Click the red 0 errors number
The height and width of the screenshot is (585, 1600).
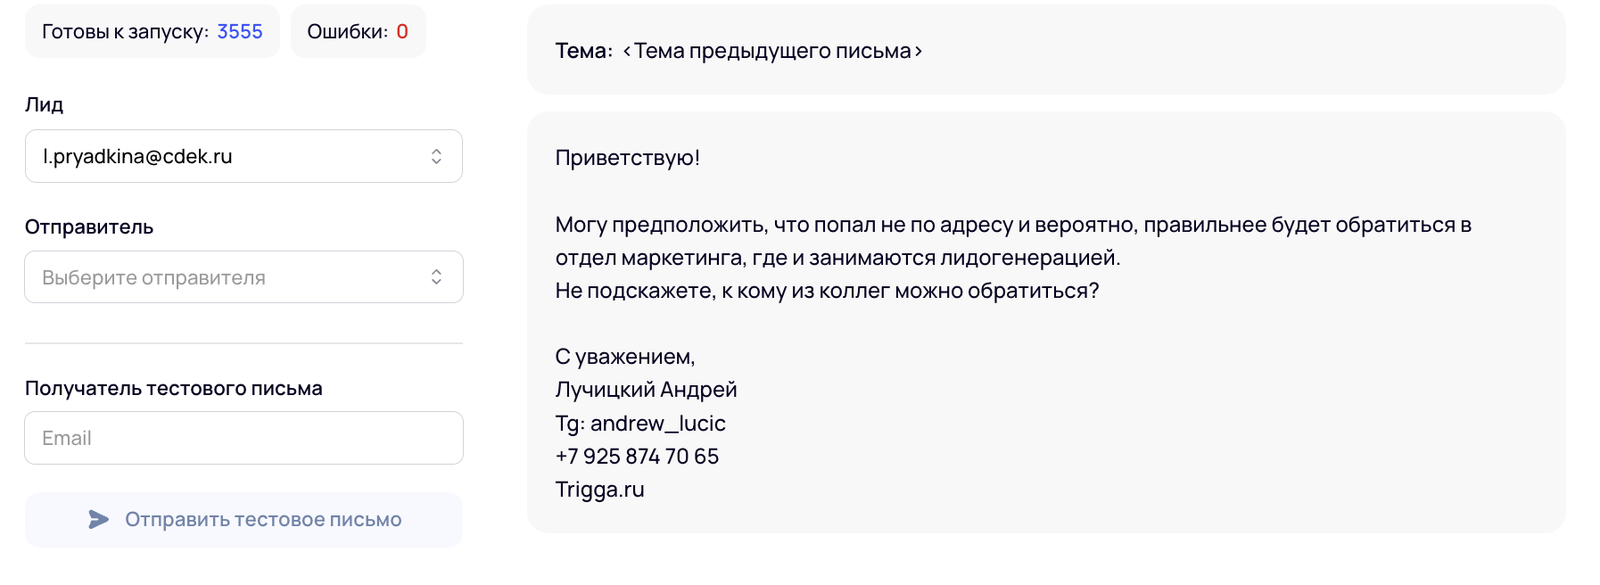(402, 31)
